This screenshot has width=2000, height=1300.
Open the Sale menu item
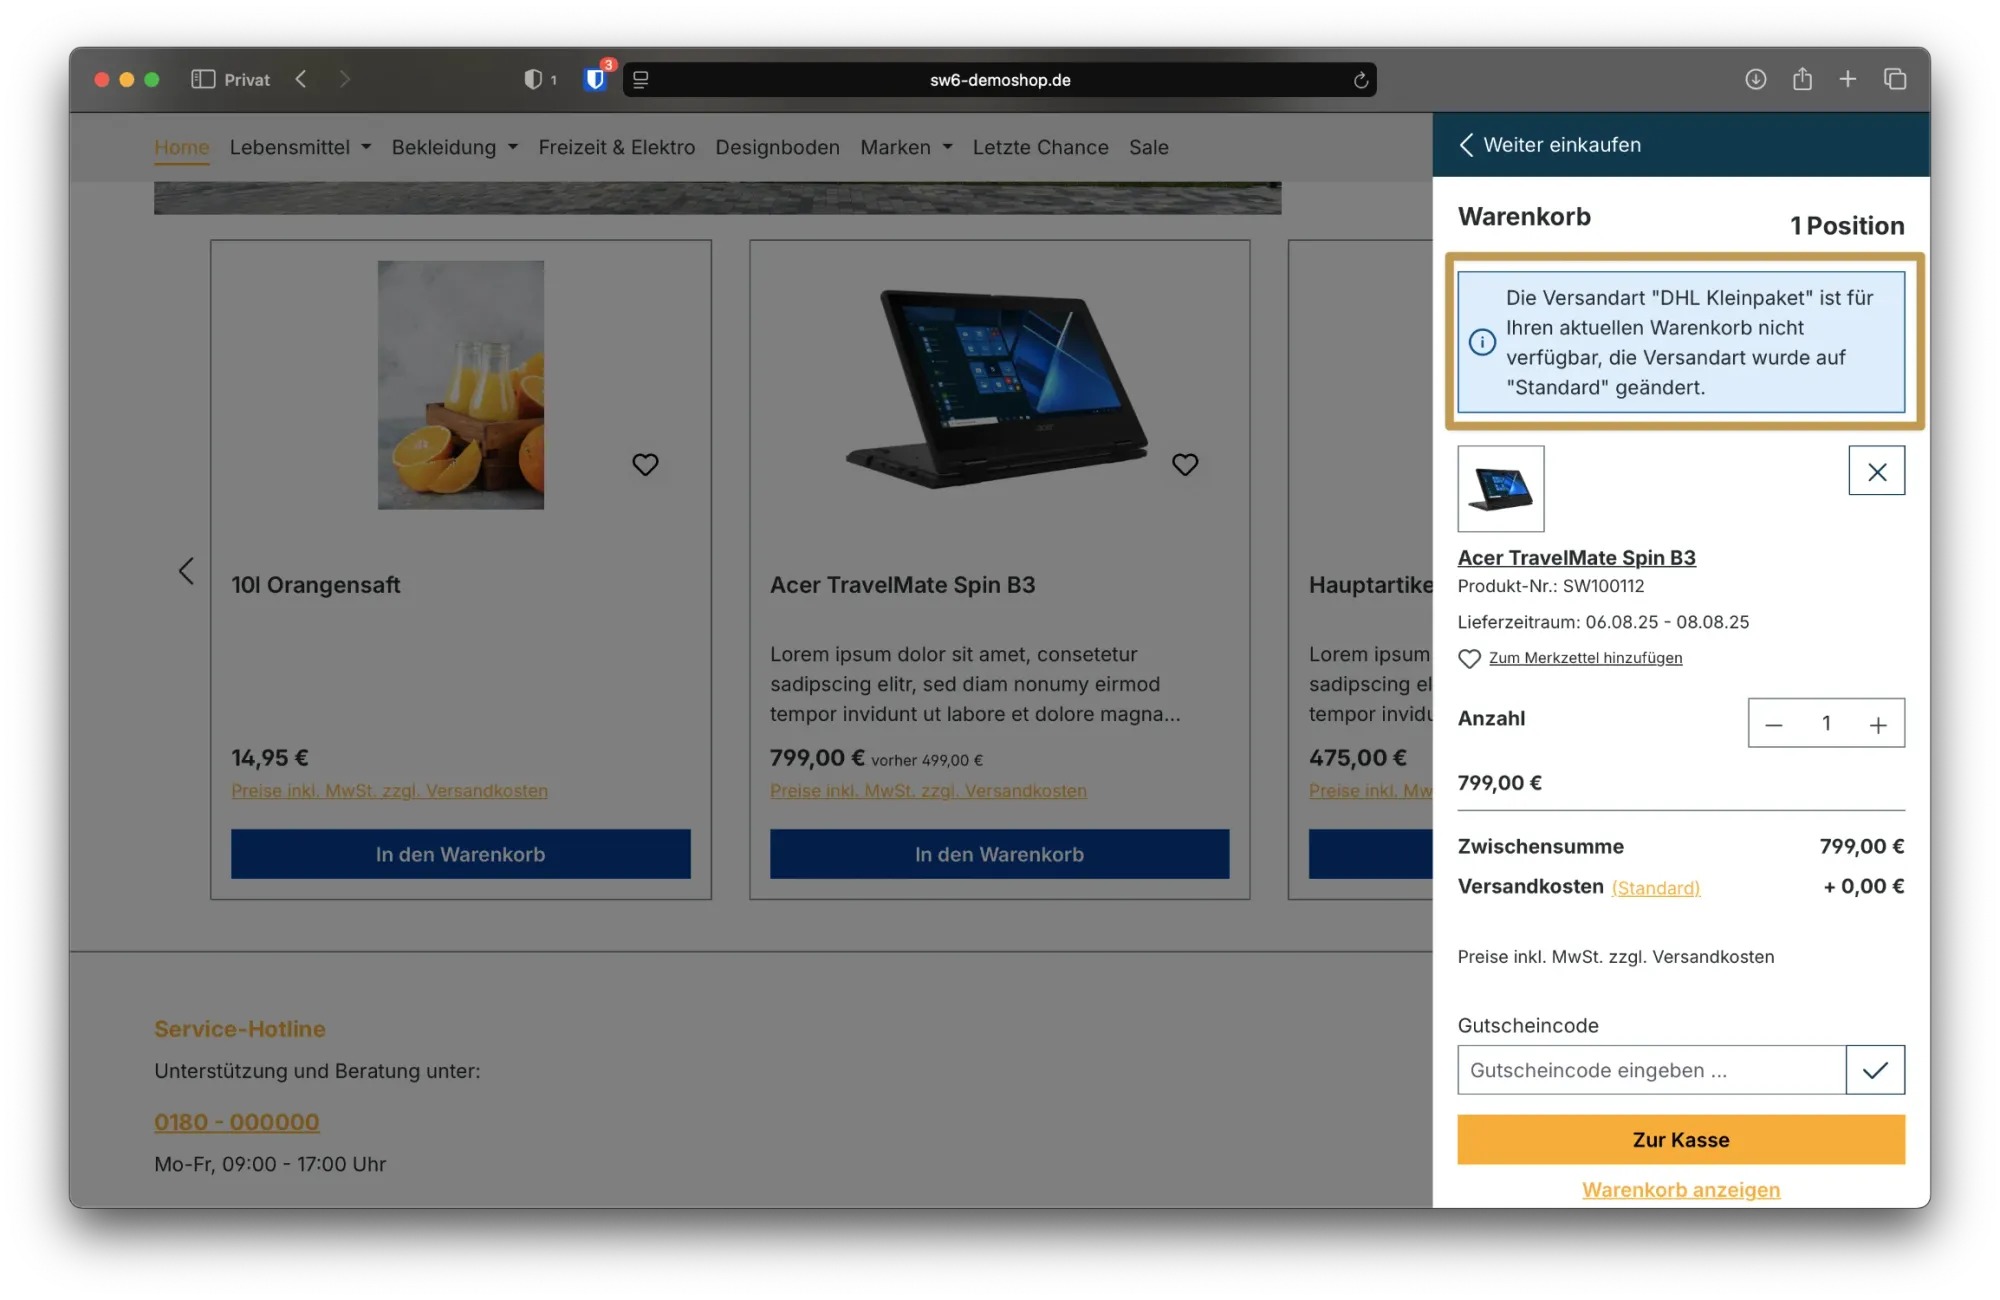point(1148,147)
